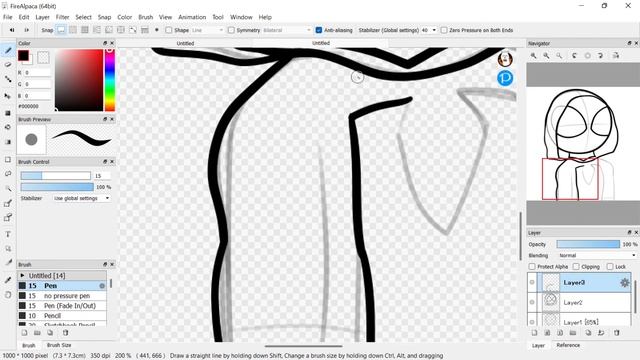The image size is (640, 360).
Task: Delete the layer with trash icon
Action: pyautogui.click(x=617, y=333)
